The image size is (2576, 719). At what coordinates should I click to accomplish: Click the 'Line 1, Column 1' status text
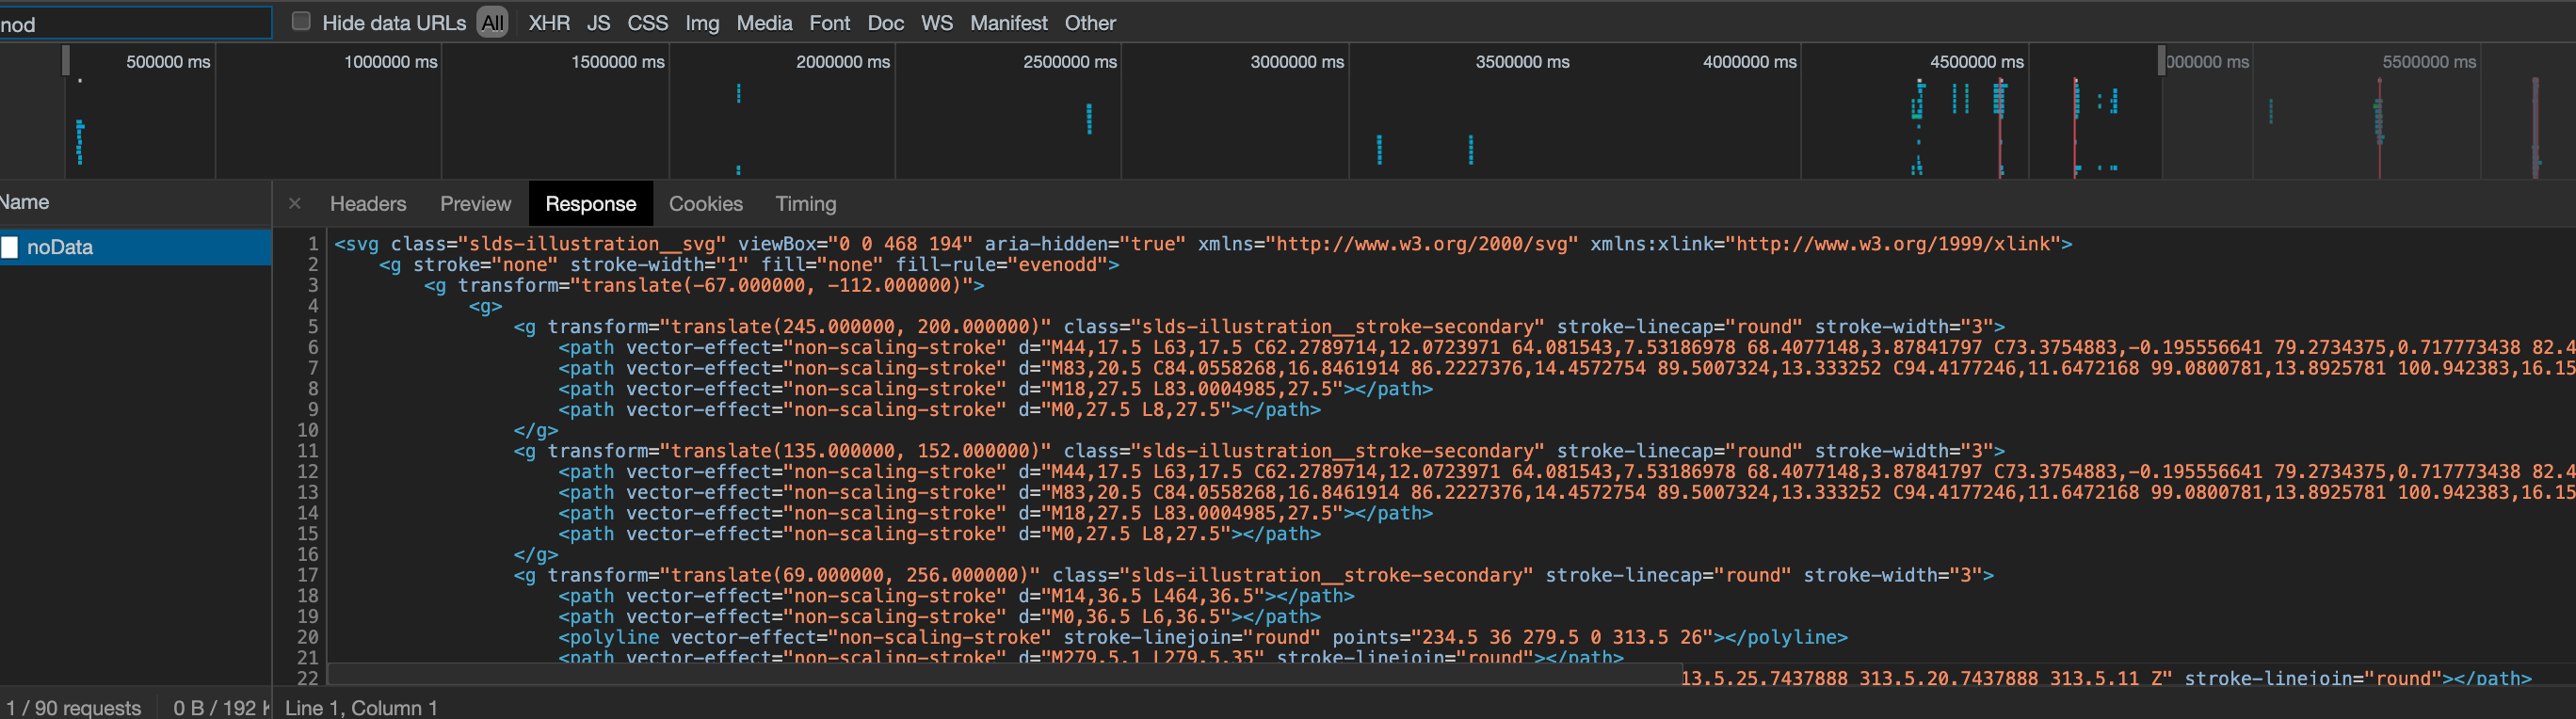(361, 707)
